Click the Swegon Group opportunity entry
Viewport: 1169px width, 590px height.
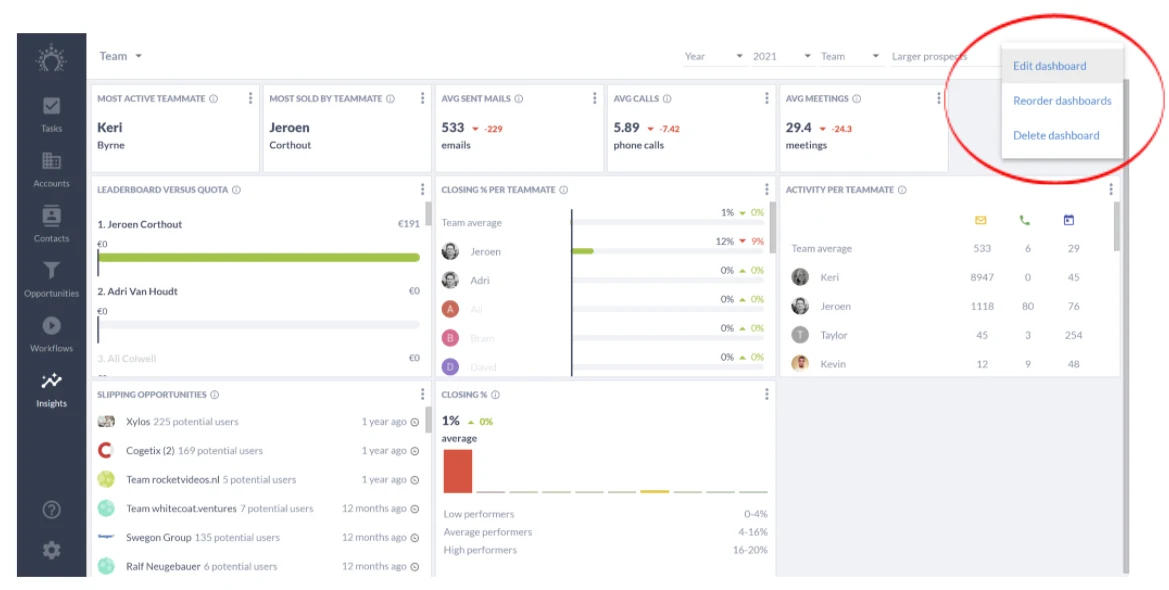pyautogui.click(x=259, y=537)
